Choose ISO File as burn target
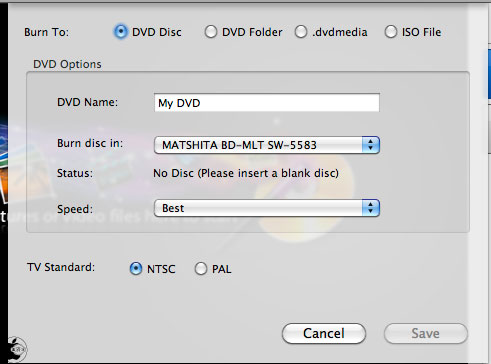The height and width of the screenshot is (364, 491). coord(391,32)
